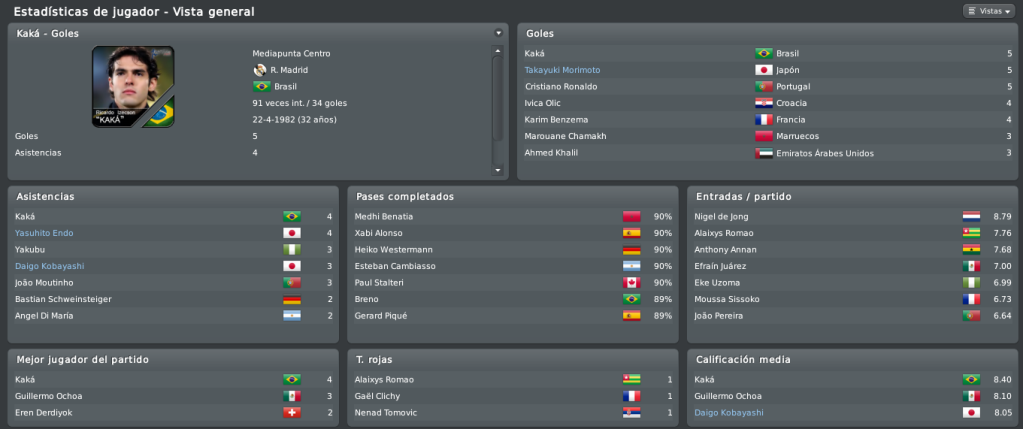
Task: Click the Brasil flag in the profile panel
Action: (262, 87)
